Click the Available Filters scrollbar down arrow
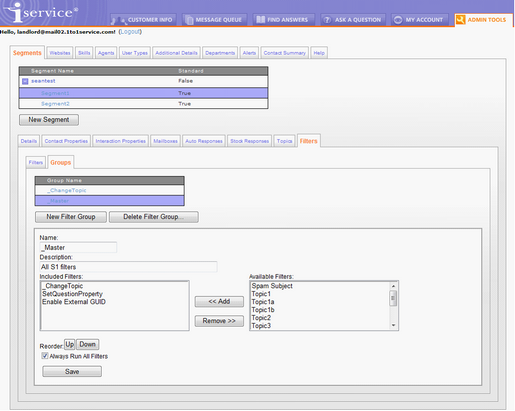 click(393, 325)
